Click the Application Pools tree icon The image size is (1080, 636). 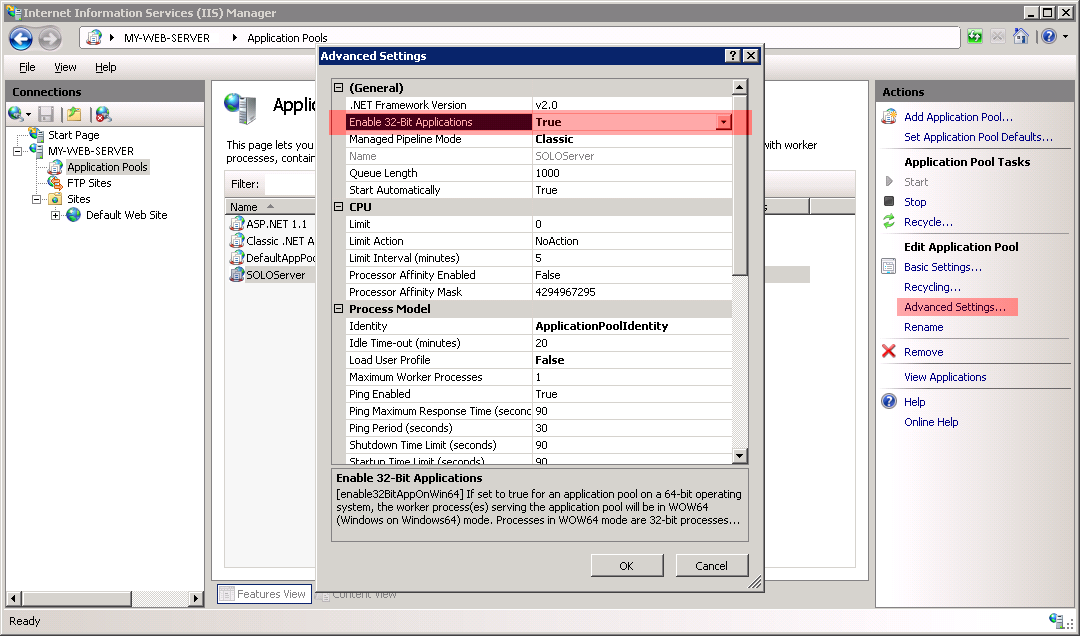click(x=55, y=167)
